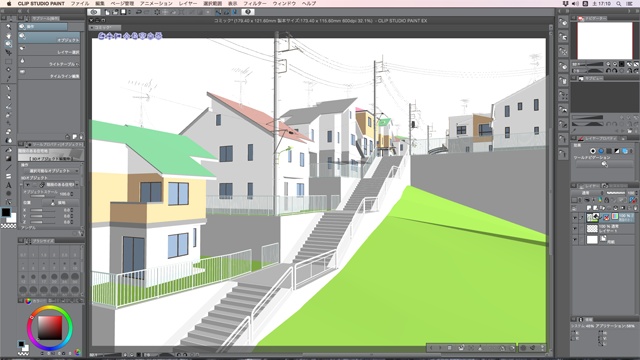
Task: Open the レイヤー menu
Action: pos(188,3)
